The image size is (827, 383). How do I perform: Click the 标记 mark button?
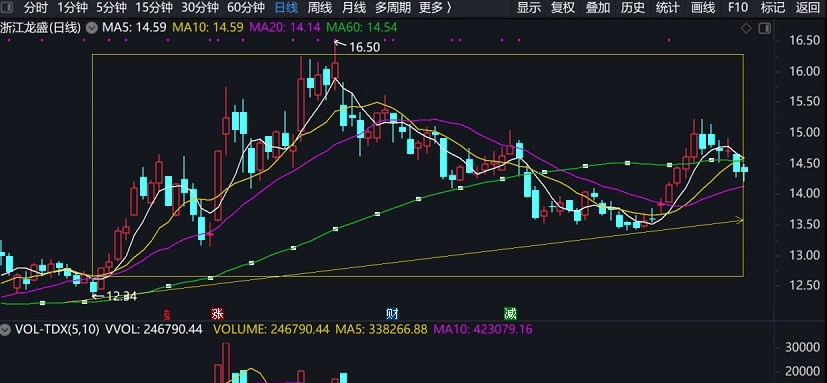pos(773,8)
